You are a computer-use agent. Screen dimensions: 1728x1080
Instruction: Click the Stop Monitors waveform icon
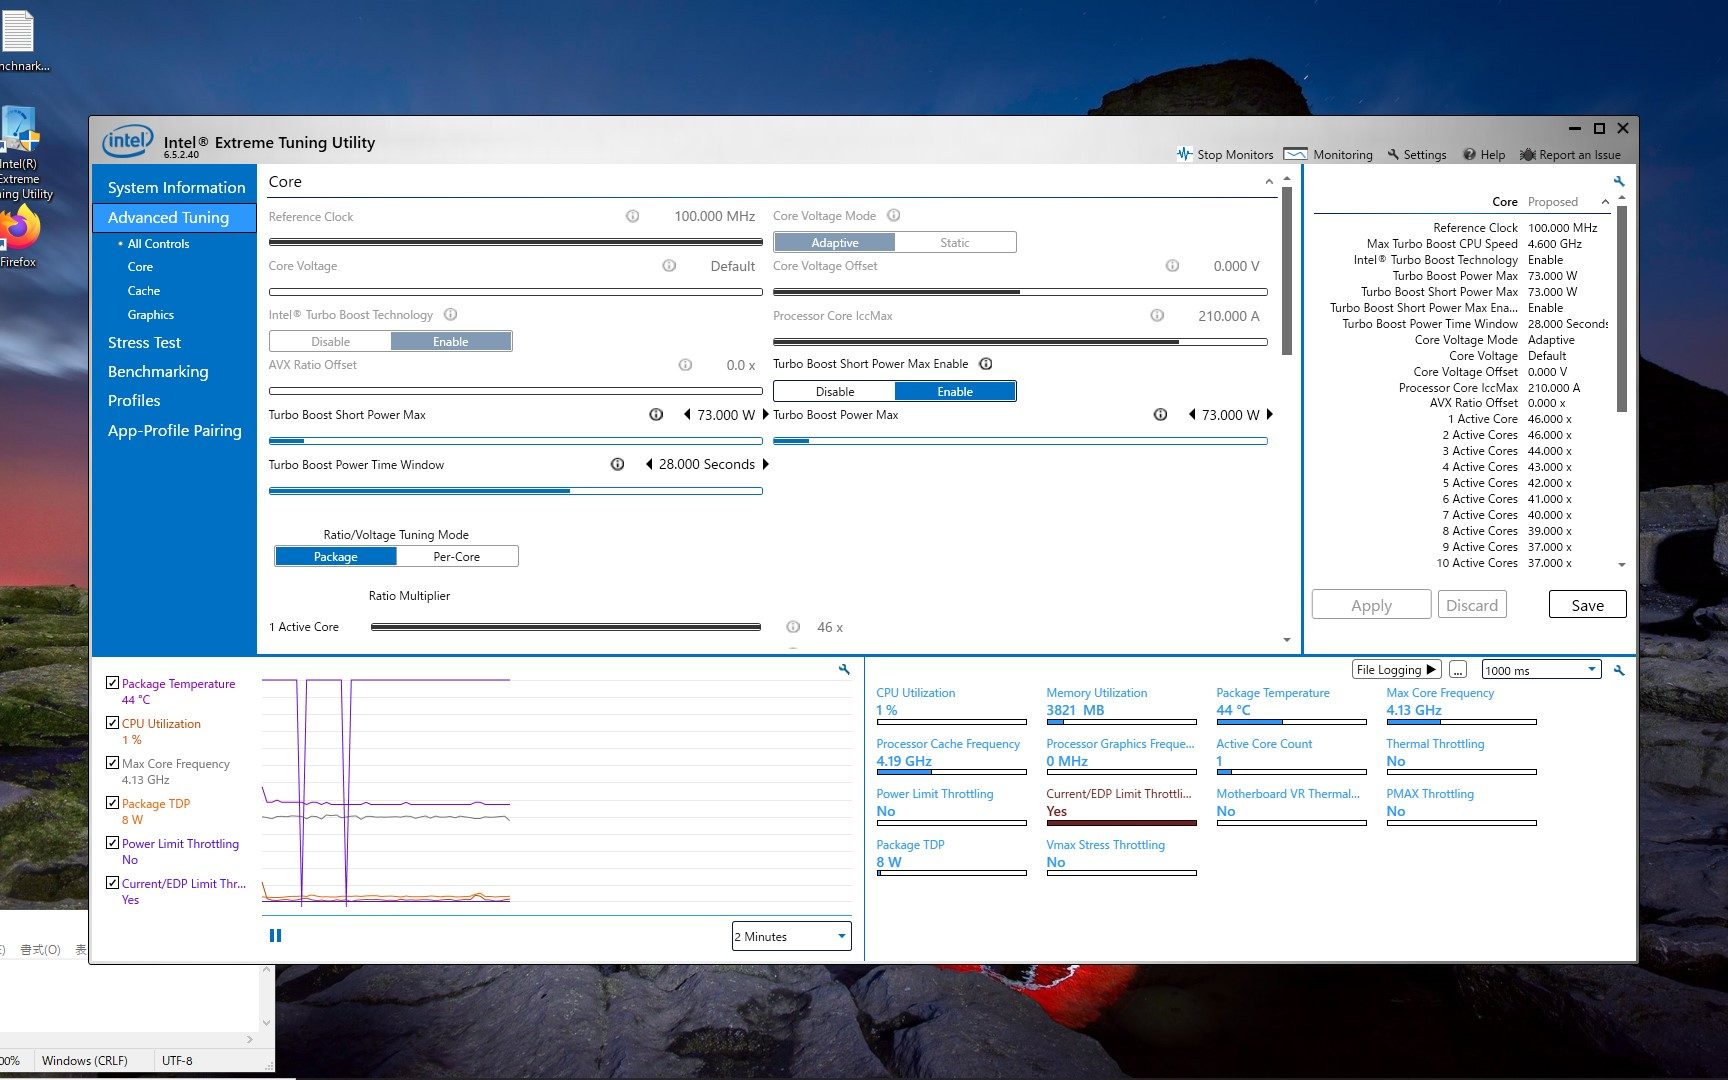click(x=1185, y=154)
